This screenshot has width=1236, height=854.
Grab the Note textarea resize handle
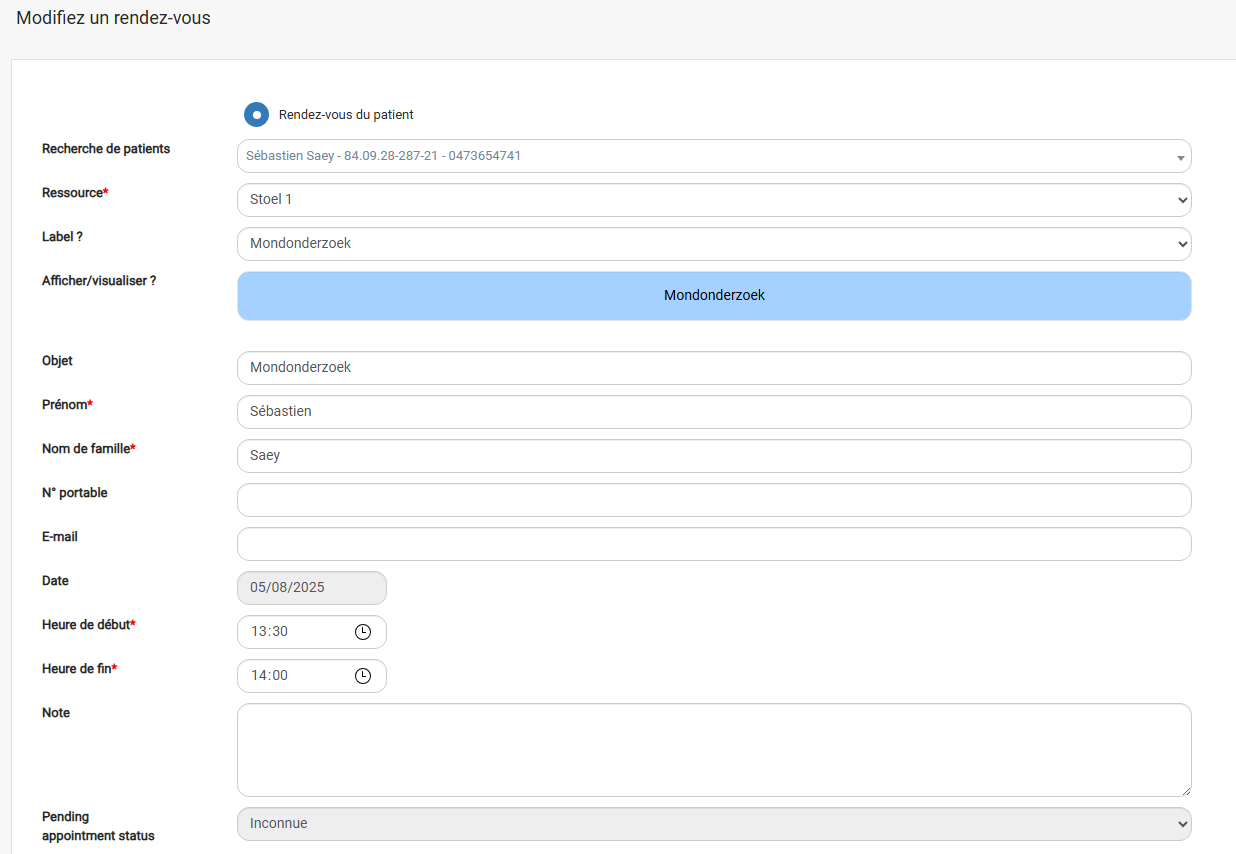[x=1185, y=790]
